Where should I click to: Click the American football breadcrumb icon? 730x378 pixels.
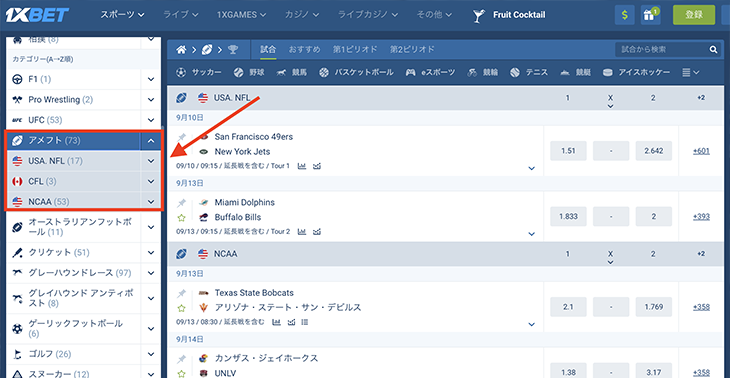pos(207,49)
